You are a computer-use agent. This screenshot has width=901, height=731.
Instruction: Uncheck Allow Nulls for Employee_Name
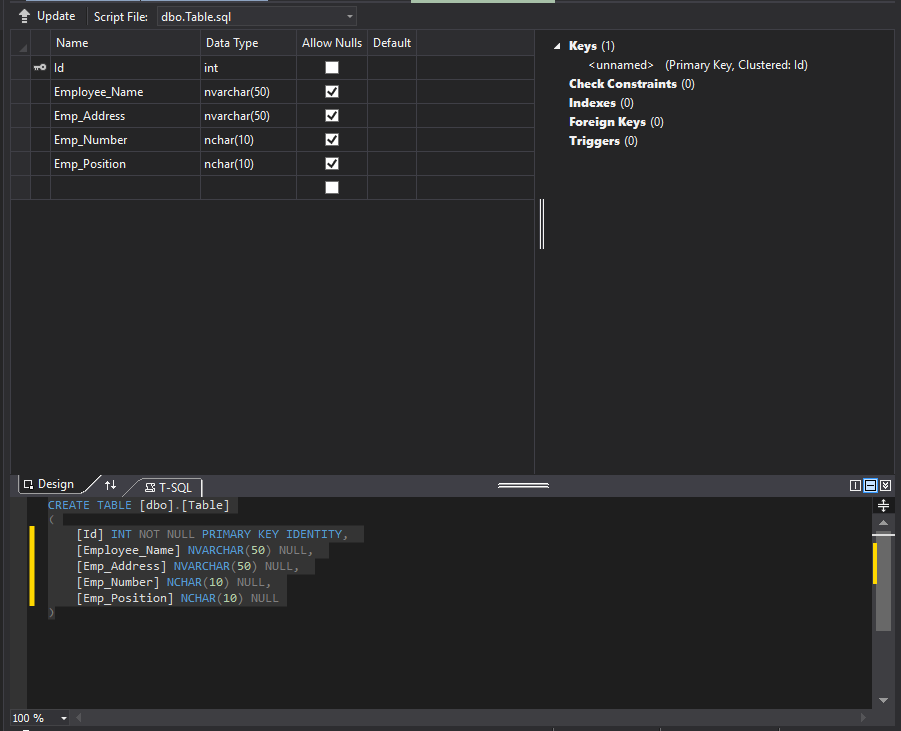point(333,91)
